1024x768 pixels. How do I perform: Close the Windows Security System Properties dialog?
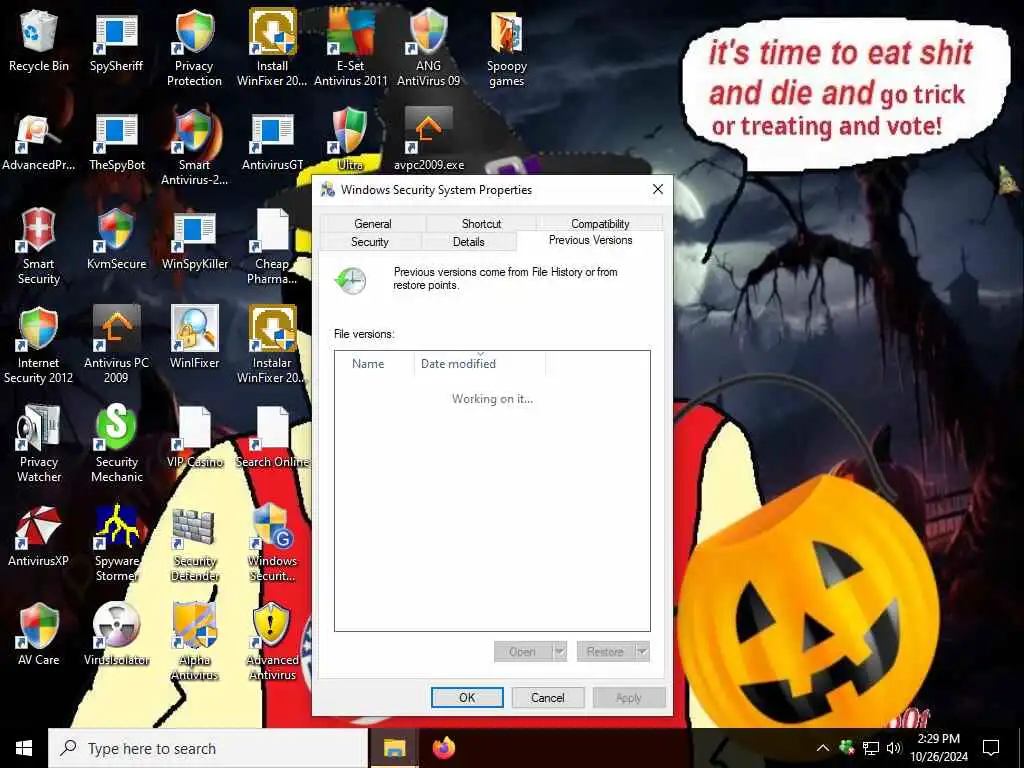pyautogui.click(x=658, y=189)
